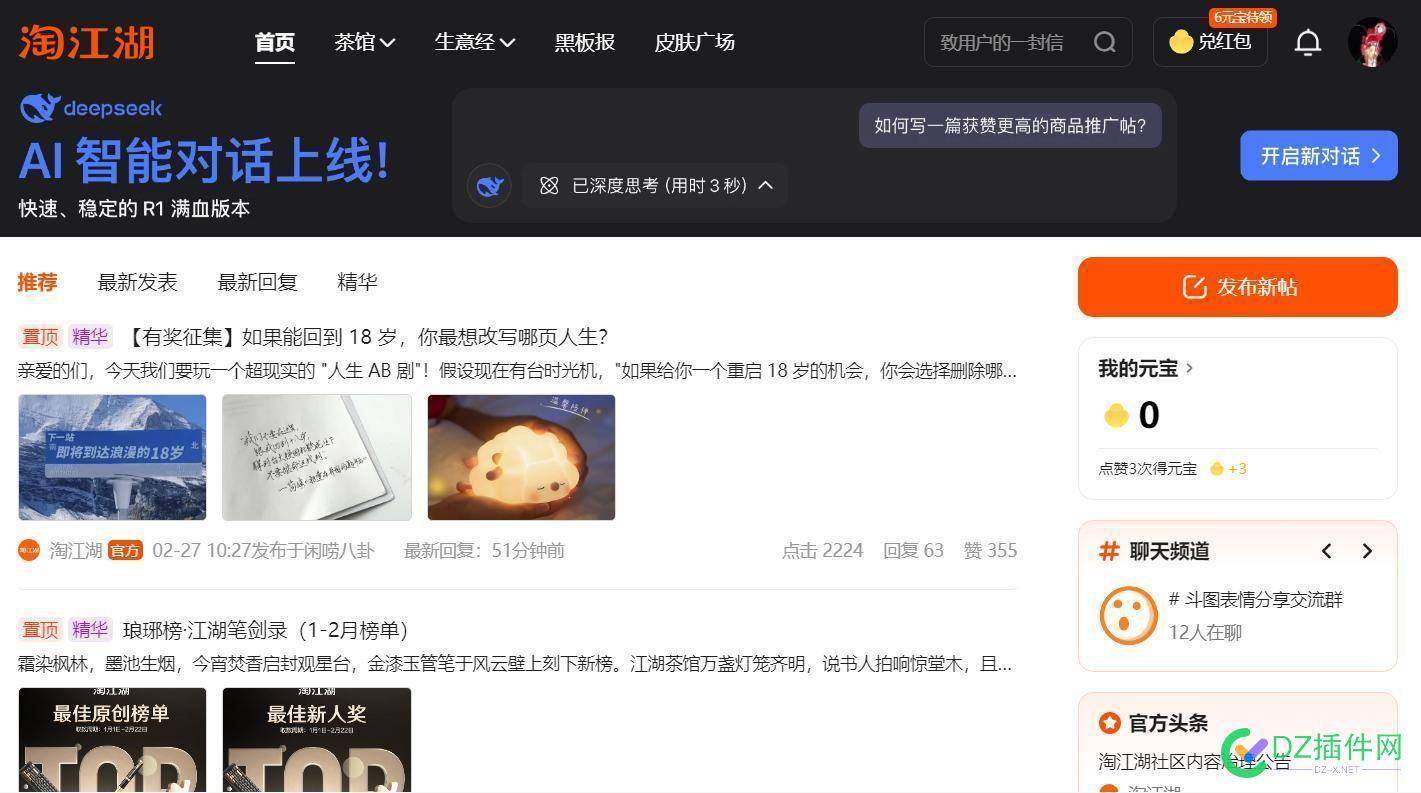
Task: Open the snowy mountain 18岁 thumbnail
Action: click(x=112, y=457)
